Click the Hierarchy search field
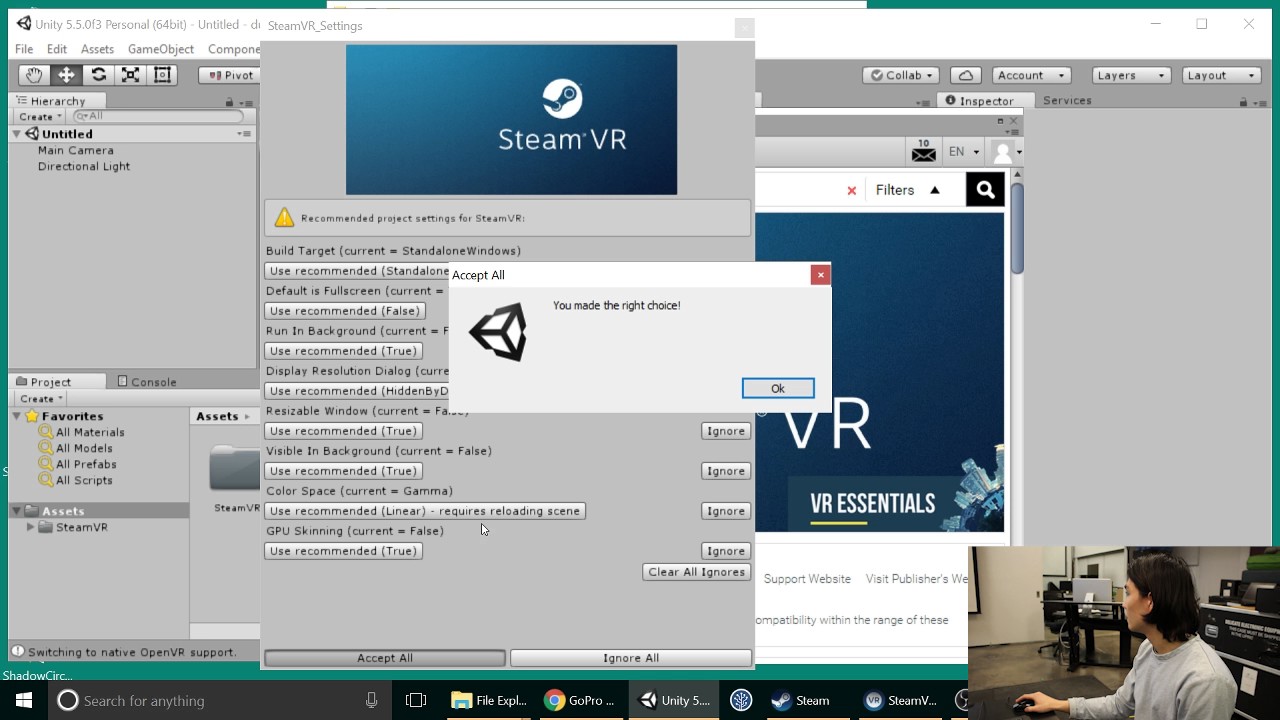 pyautogui.click(x=158, y=116)
